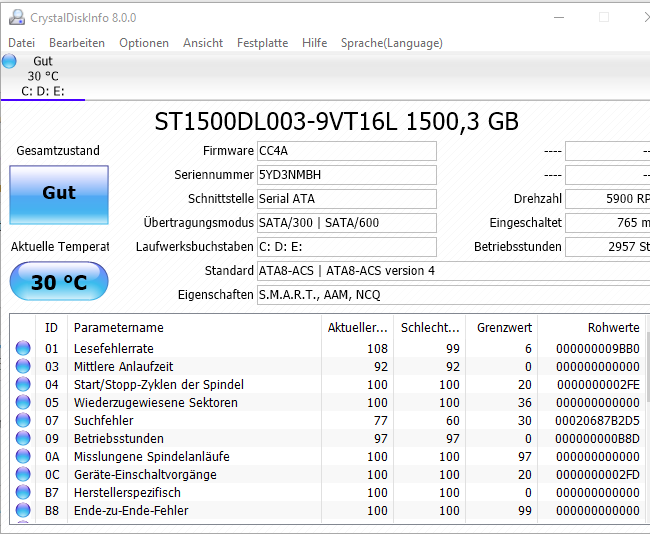Select the Misslungene Spindelanläufe text
Image resolution: width=650 pixels, height=534 pixels.
click(152, 456)
